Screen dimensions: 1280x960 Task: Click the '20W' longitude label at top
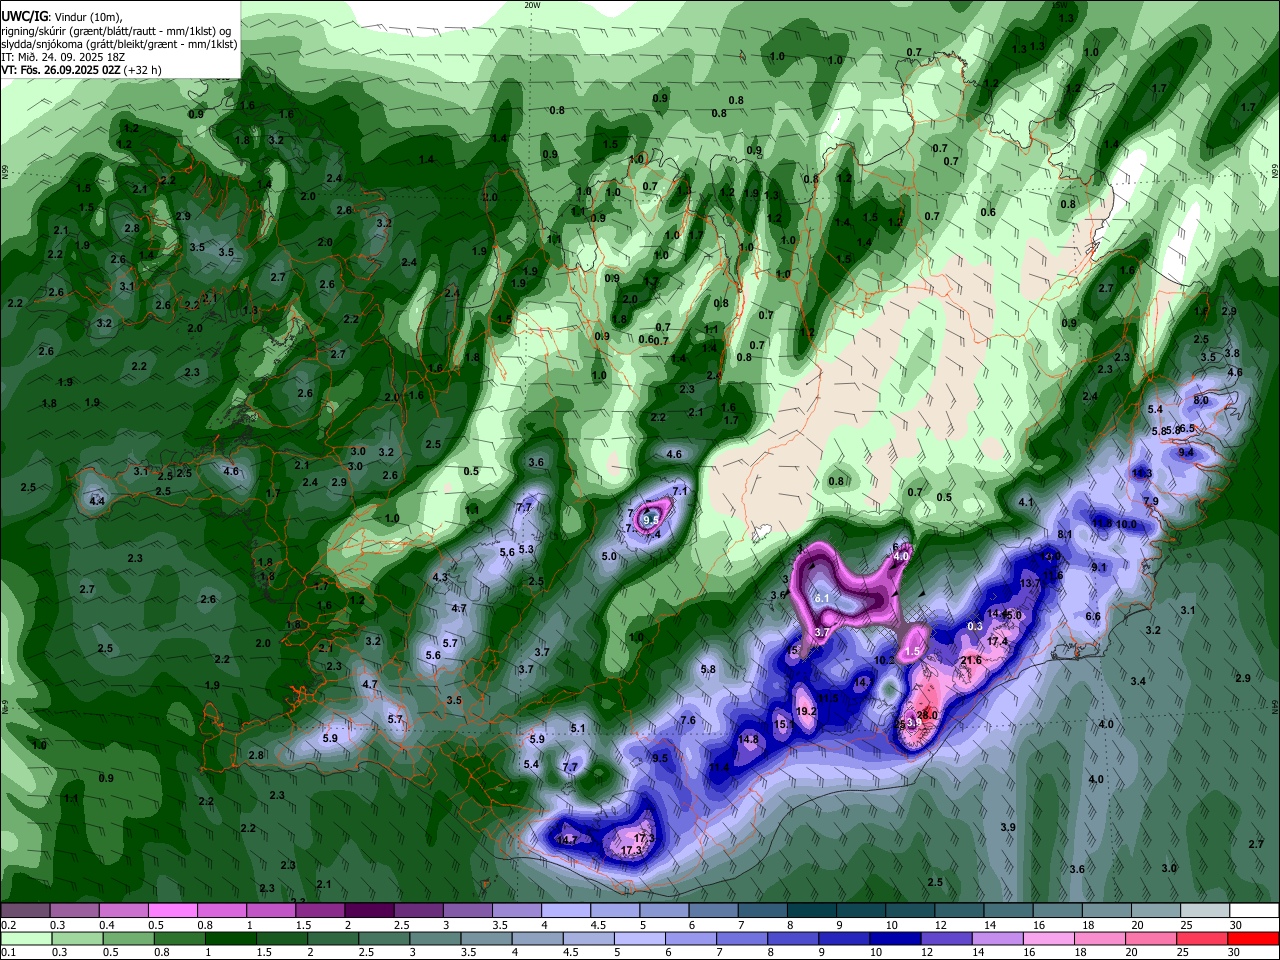[532, 5]
